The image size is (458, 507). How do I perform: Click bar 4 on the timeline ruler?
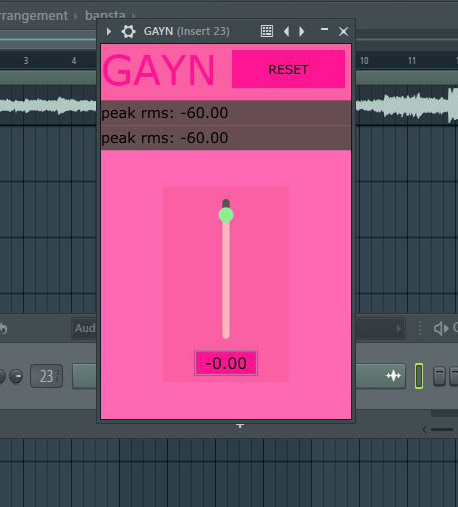[74, 61]
